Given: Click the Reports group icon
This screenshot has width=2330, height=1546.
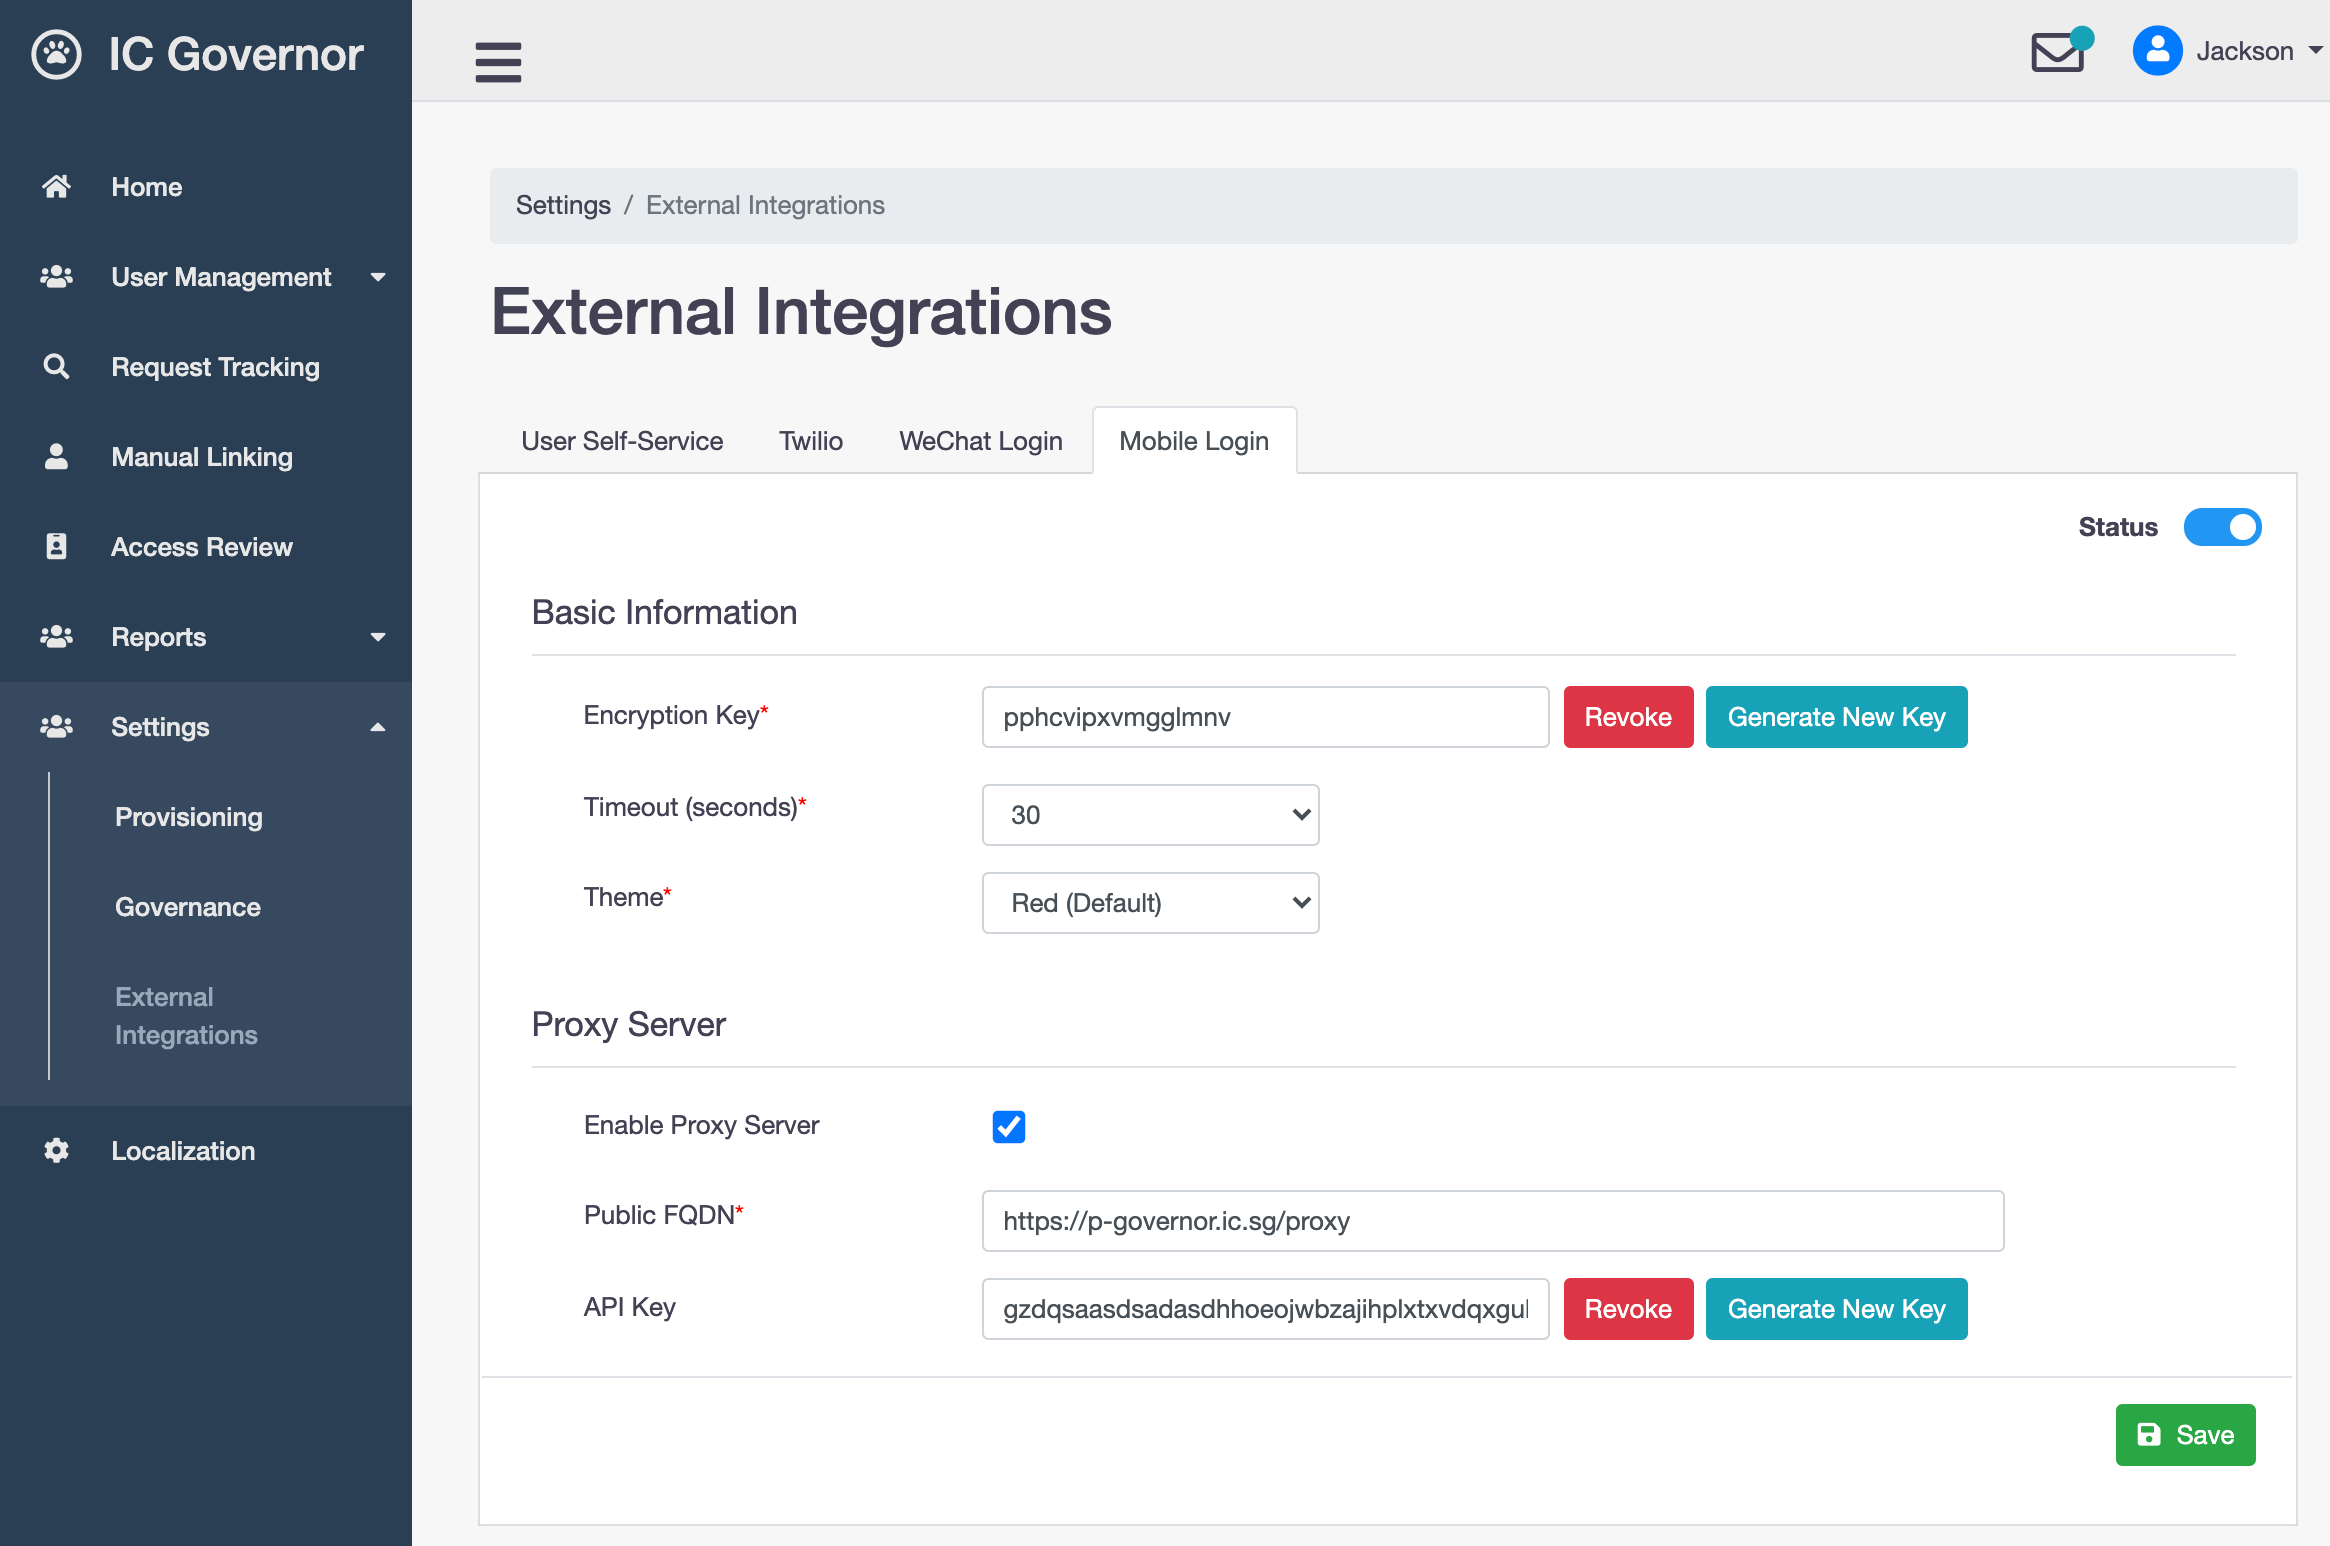Looking at the screenshot, I should (53, 637).
